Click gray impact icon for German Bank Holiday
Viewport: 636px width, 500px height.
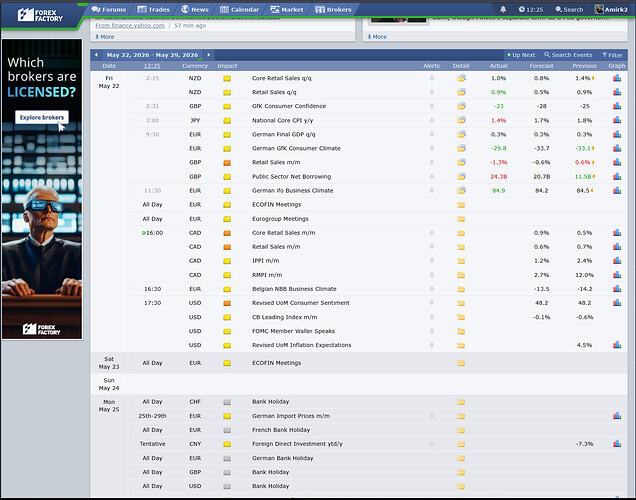[x=227, y=458]
